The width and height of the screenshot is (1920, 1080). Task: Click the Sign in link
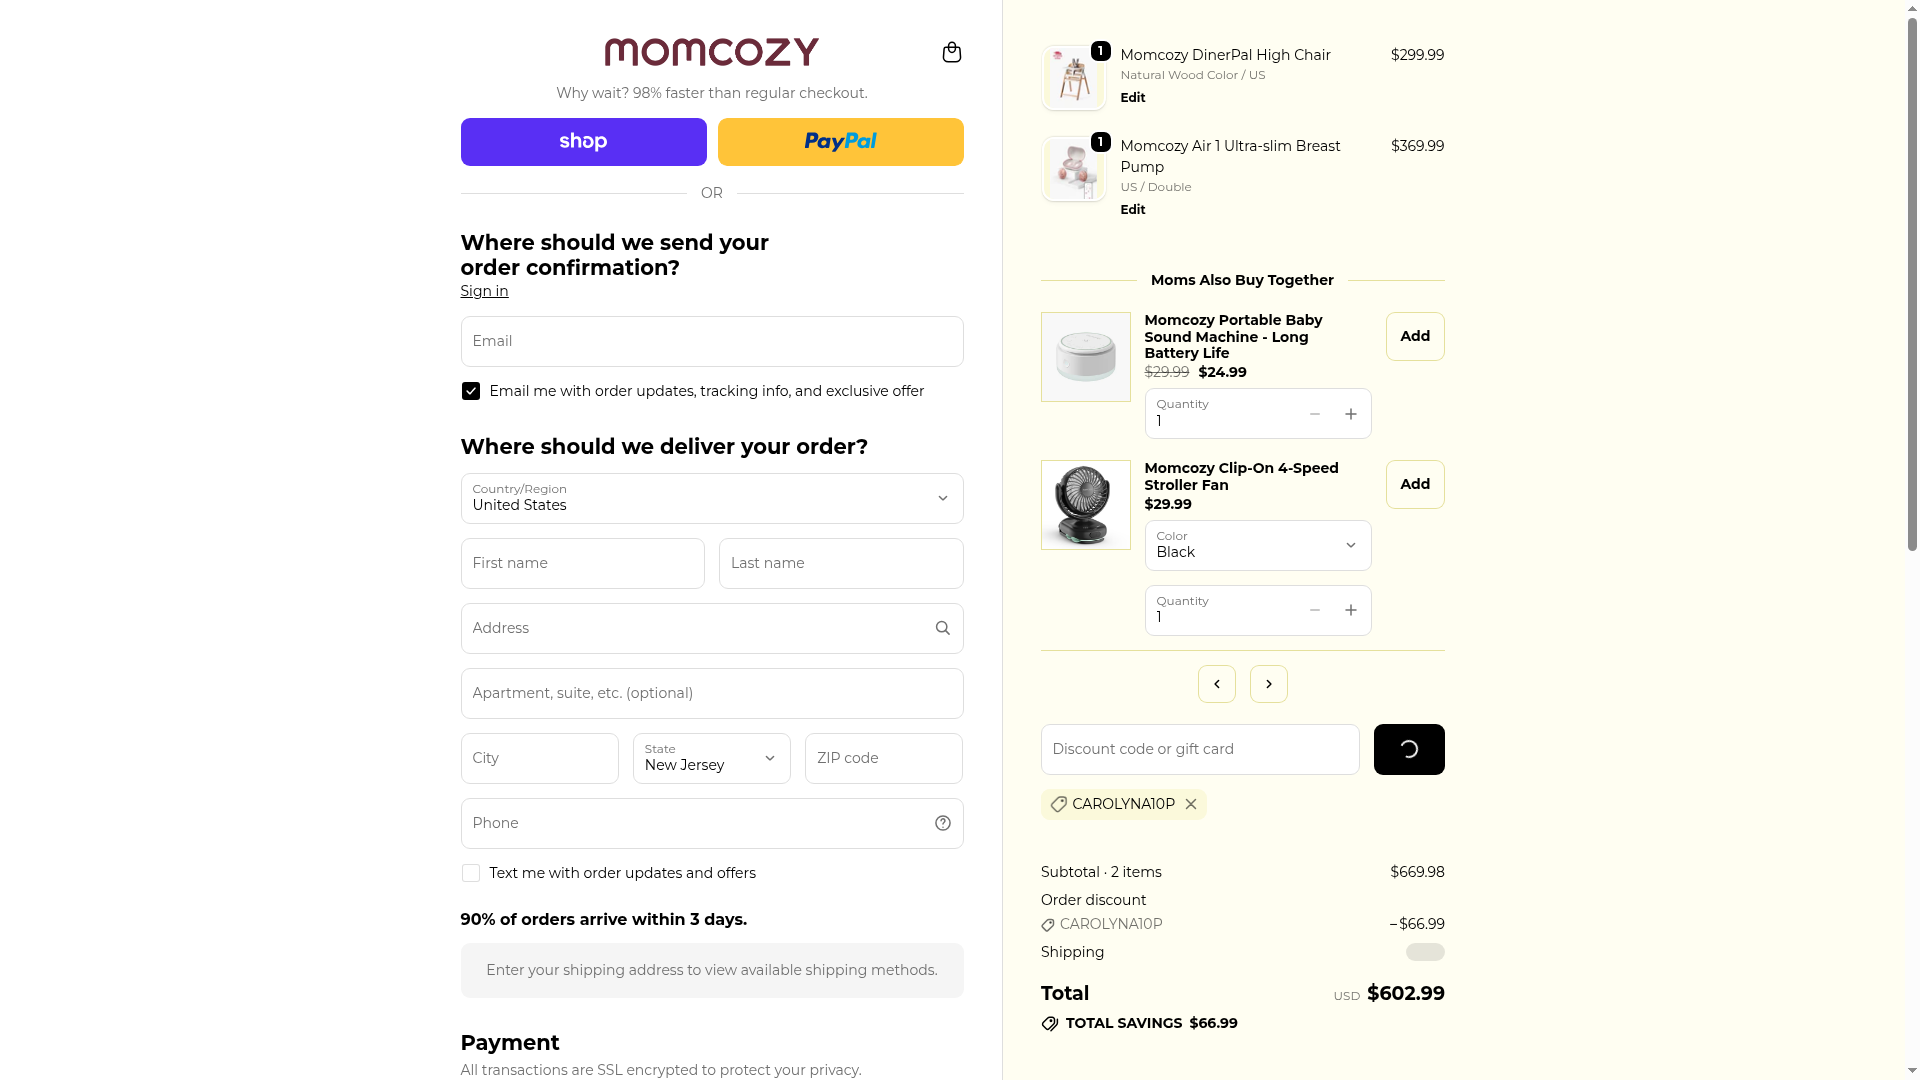tap(484, 291)
